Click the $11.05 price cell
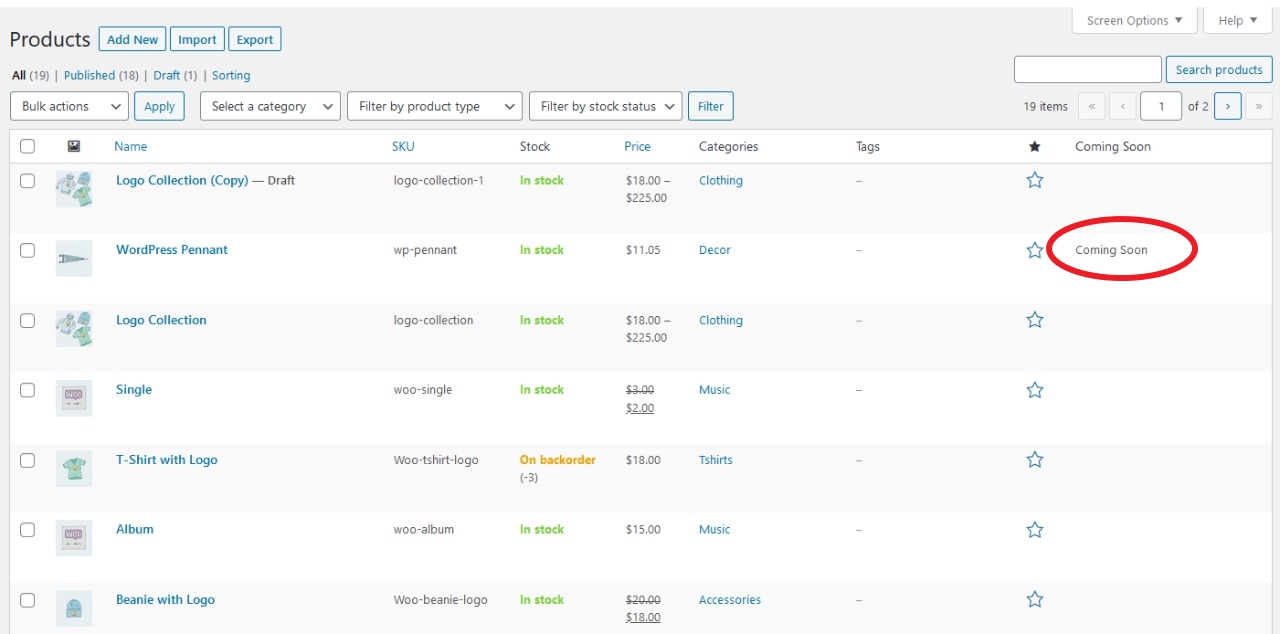Screen dimensions: 1280x634 (x=643, y=250)
